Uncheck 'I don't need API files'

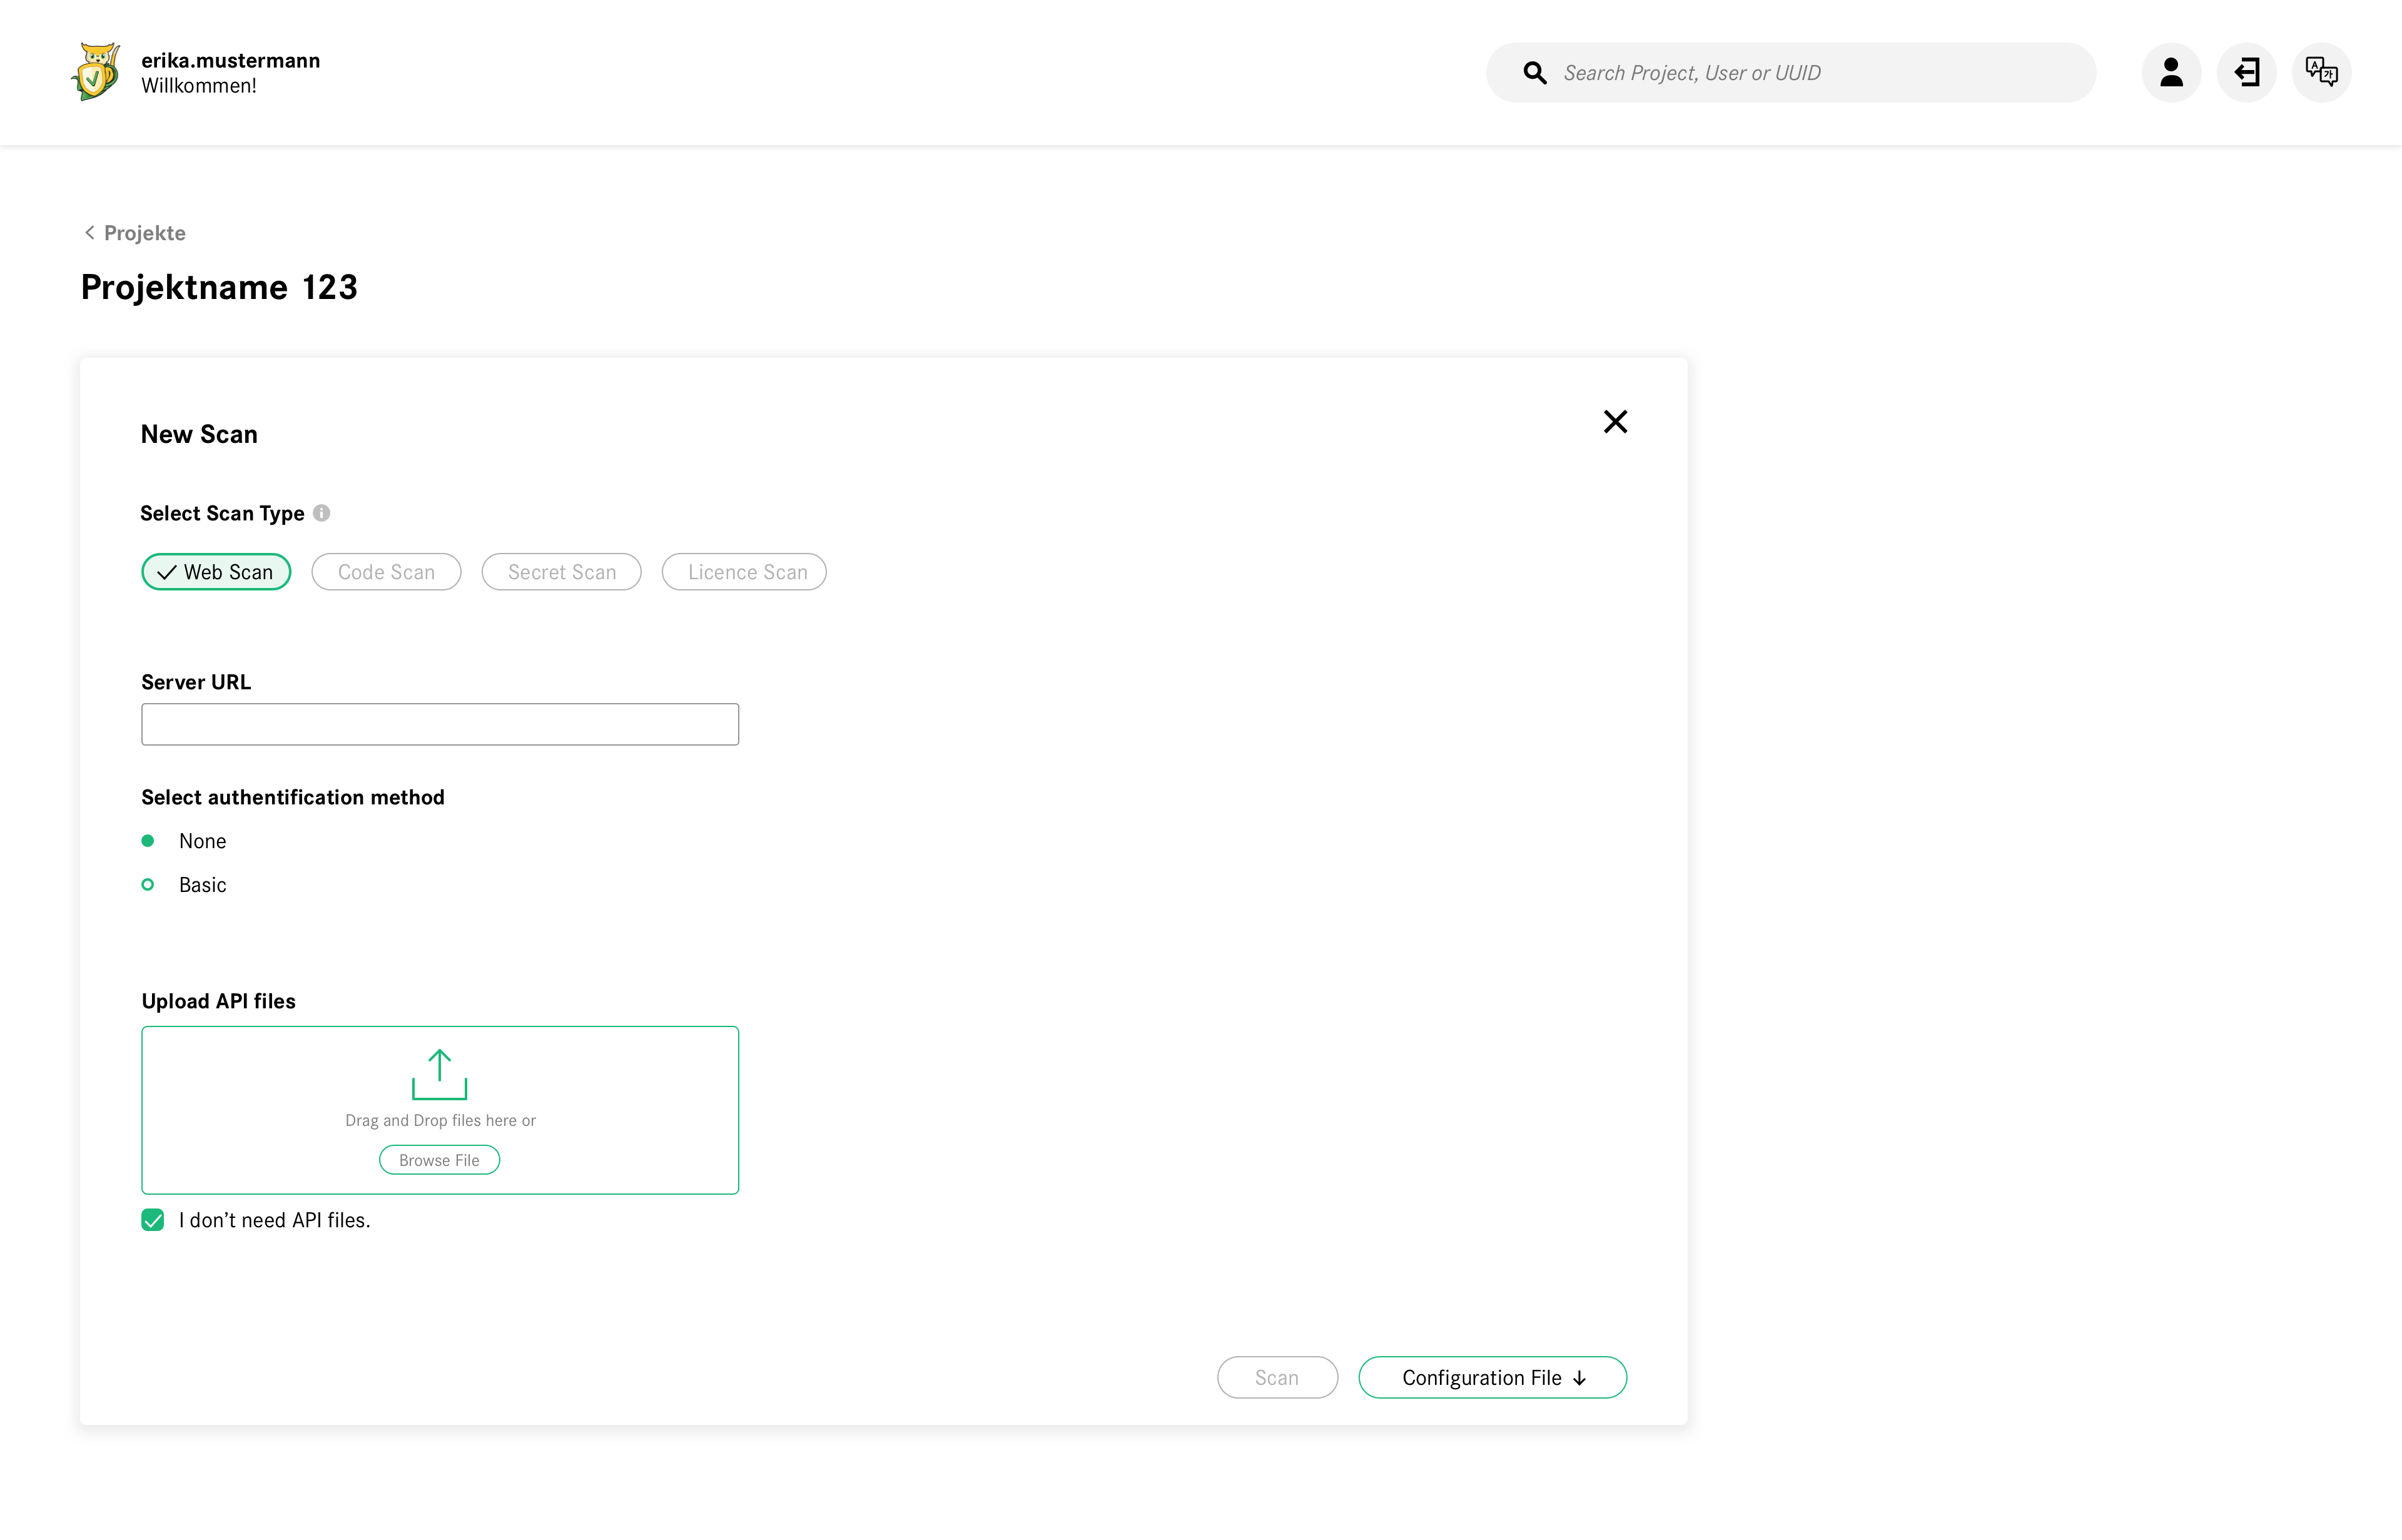tap(152, 1220)
